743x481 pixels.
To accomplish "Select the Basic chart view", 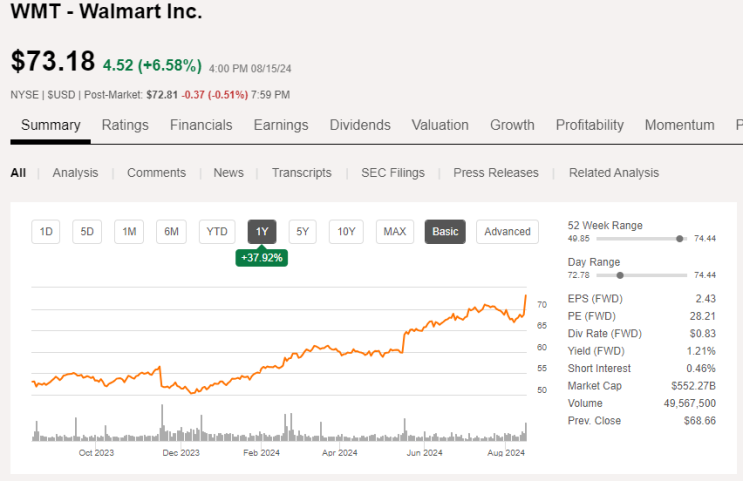I will click(445, 232).
